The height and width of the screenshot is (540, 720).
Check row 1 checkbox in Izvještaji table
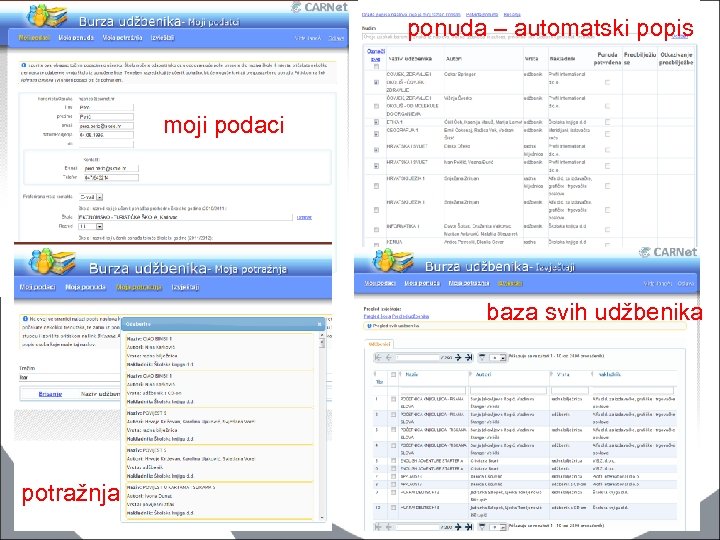pos(393,399)
